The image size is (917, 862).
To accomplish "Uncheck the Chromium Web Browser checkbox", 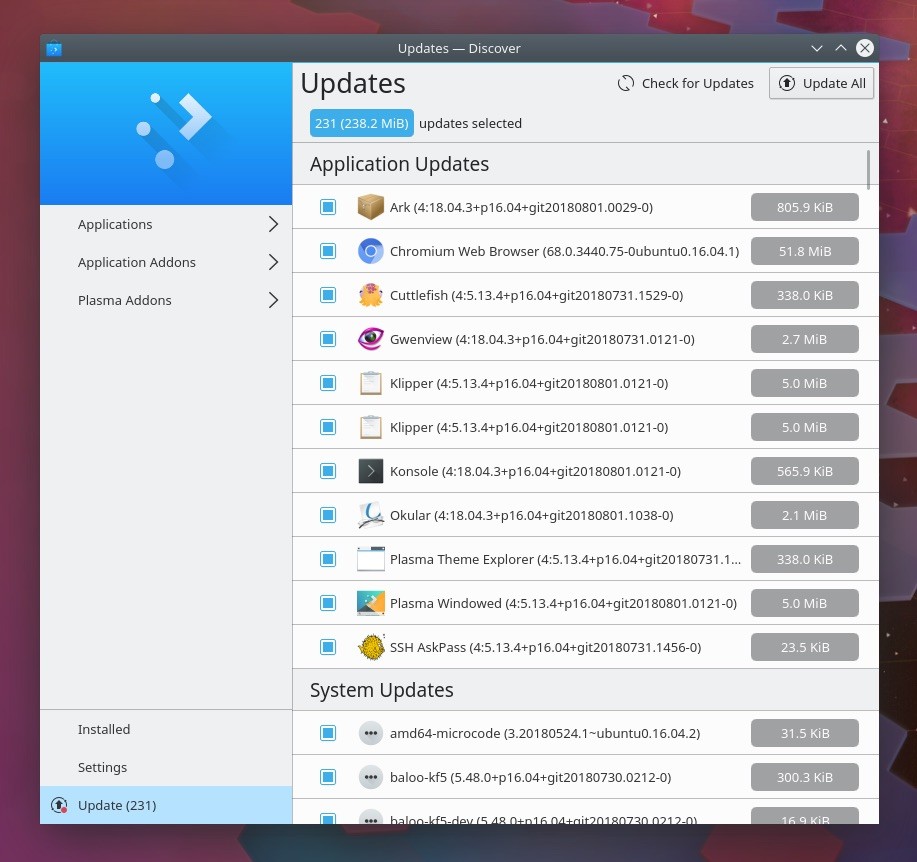I will [328, 251].
